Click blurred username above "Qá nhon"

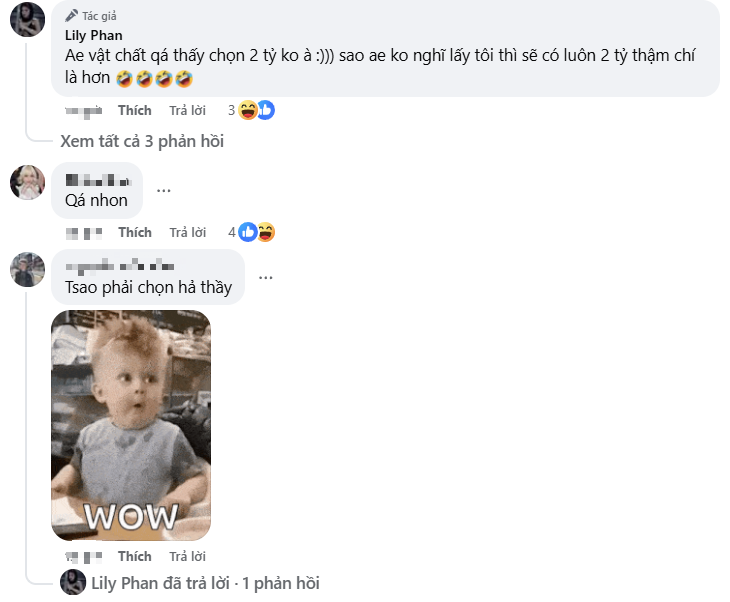coord(97,181)
